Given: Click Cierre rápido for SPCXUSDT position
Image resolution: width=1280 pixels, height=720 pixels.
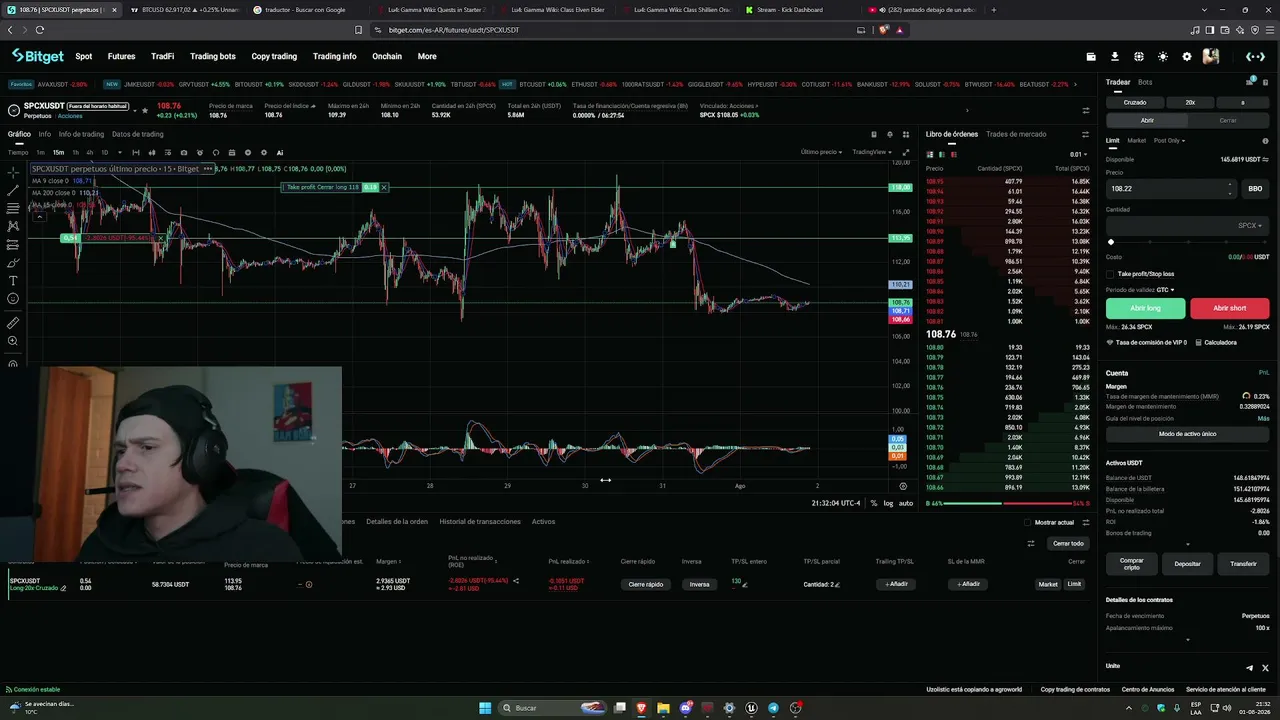Looking at the screenshot, I should coord(646,584).
